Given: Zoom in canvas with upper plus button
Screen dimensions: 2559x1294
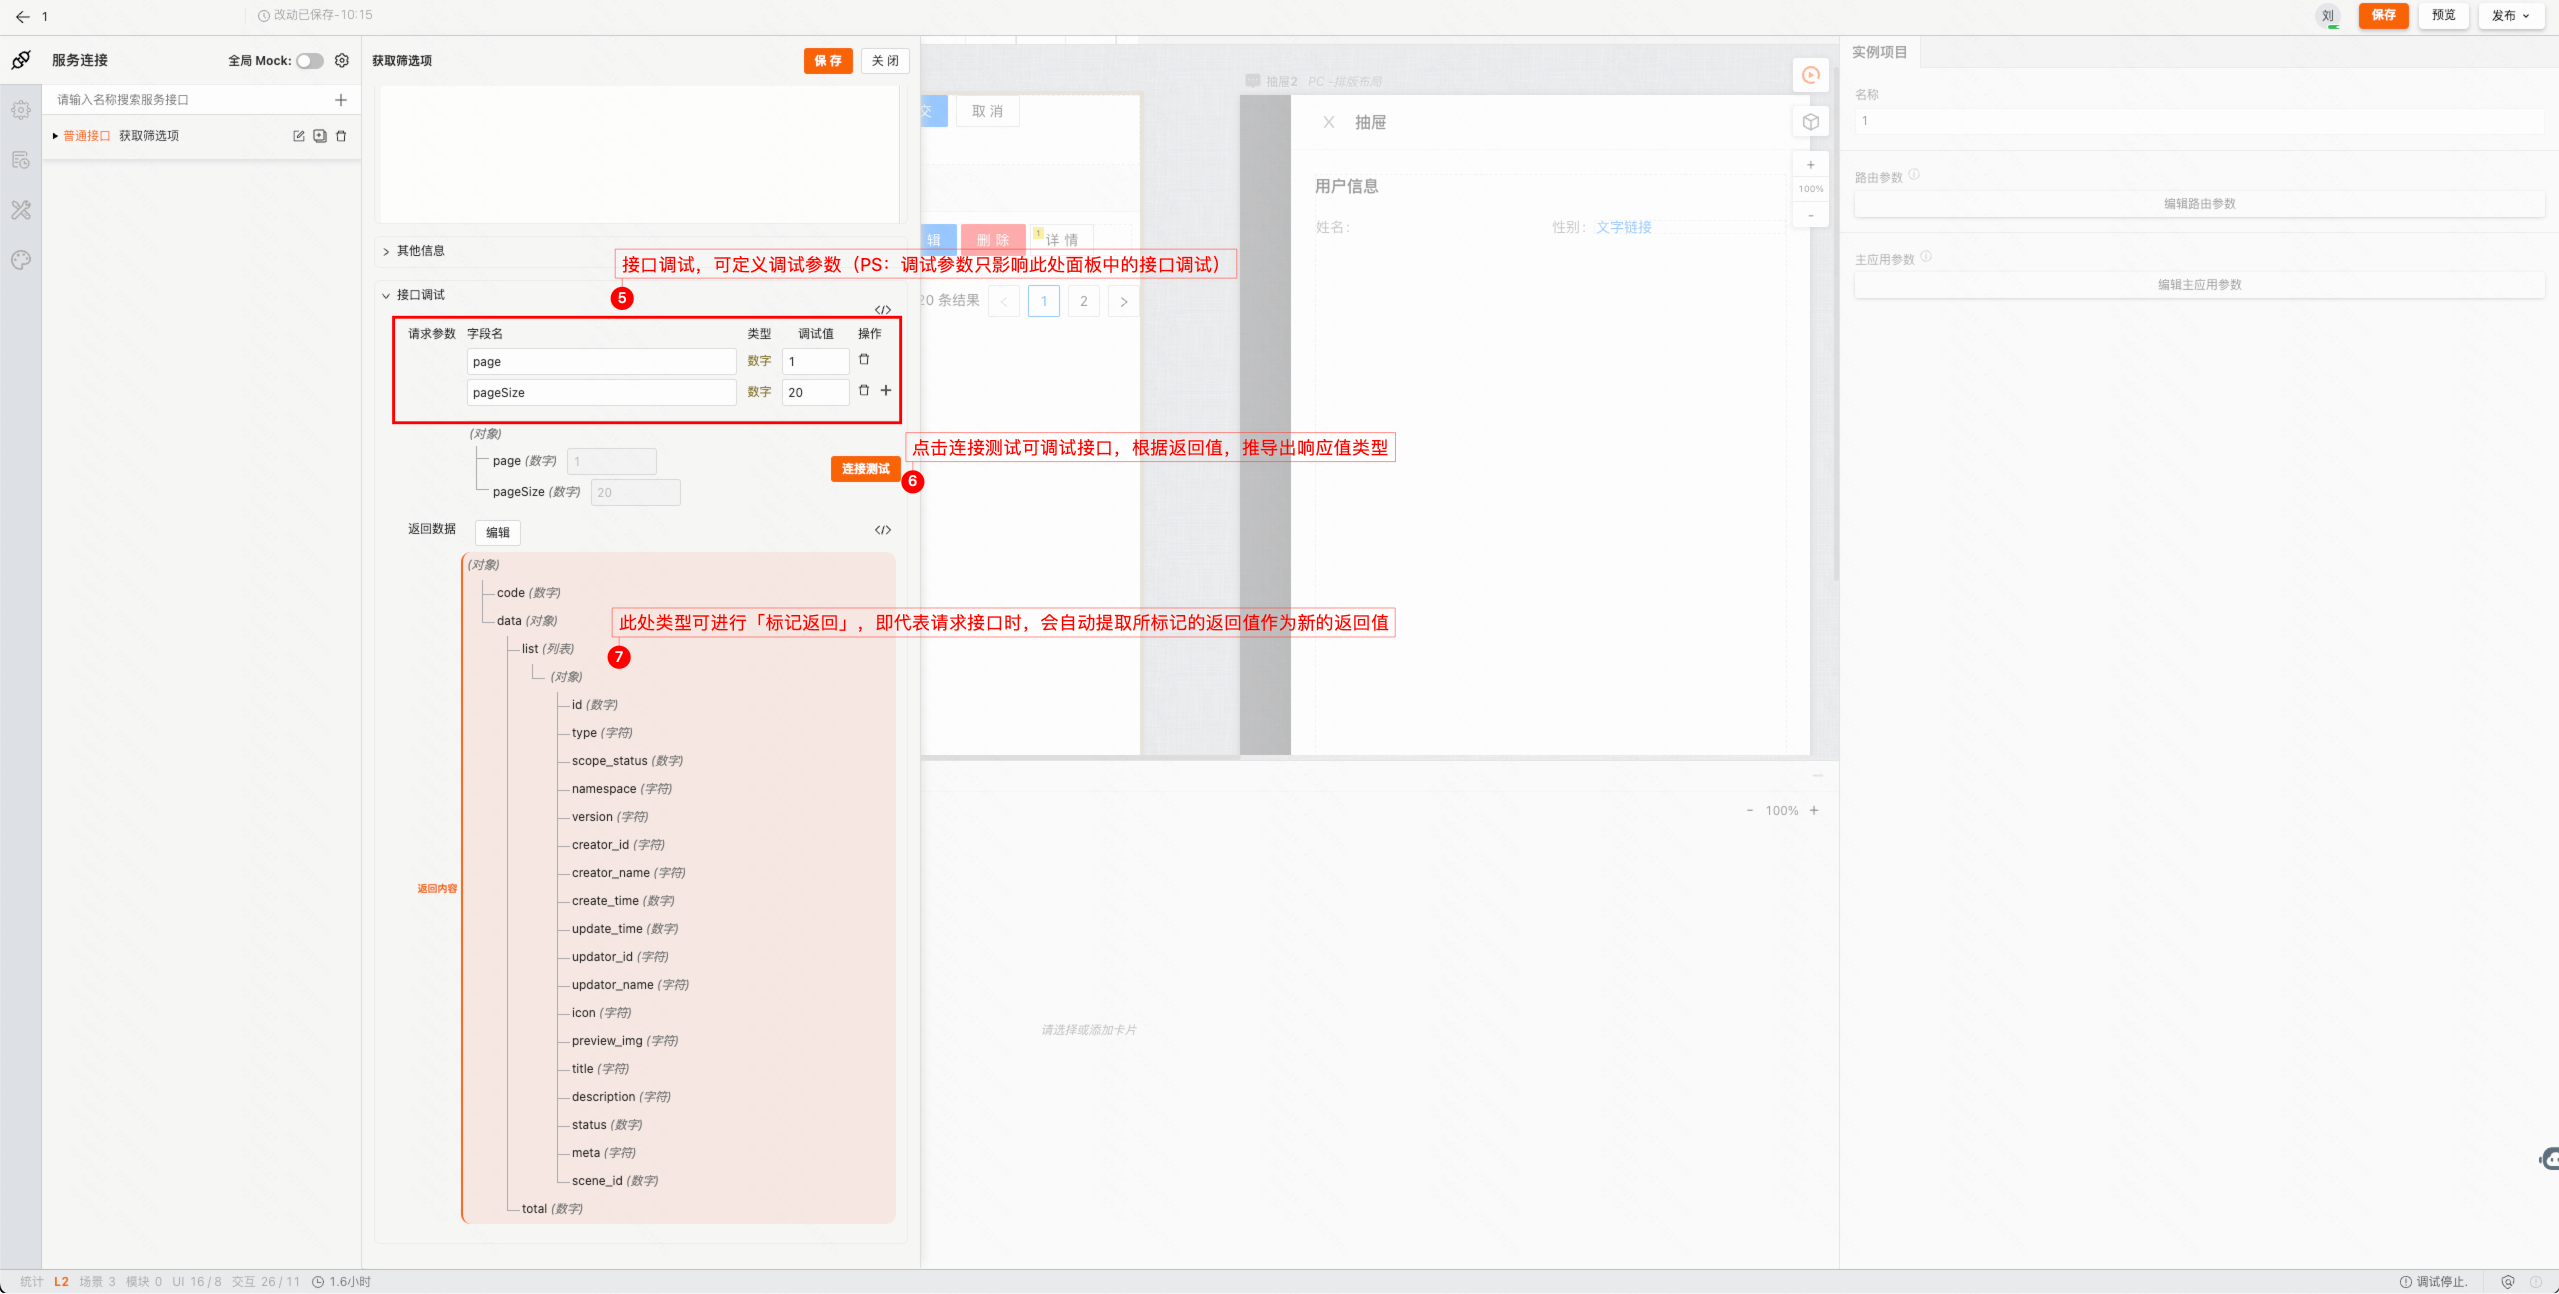Looking at the screenshot, I should (x=1811, y=165).
